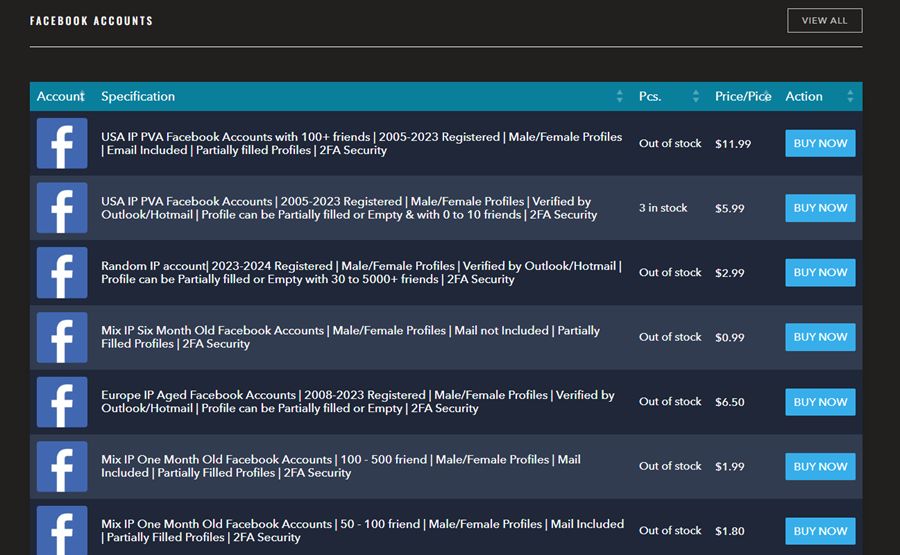The width and height of the screenshot is (900, 555).
Task: Click the Facebook icon in the 50 - 100 friend row
Action: point(62,530)
